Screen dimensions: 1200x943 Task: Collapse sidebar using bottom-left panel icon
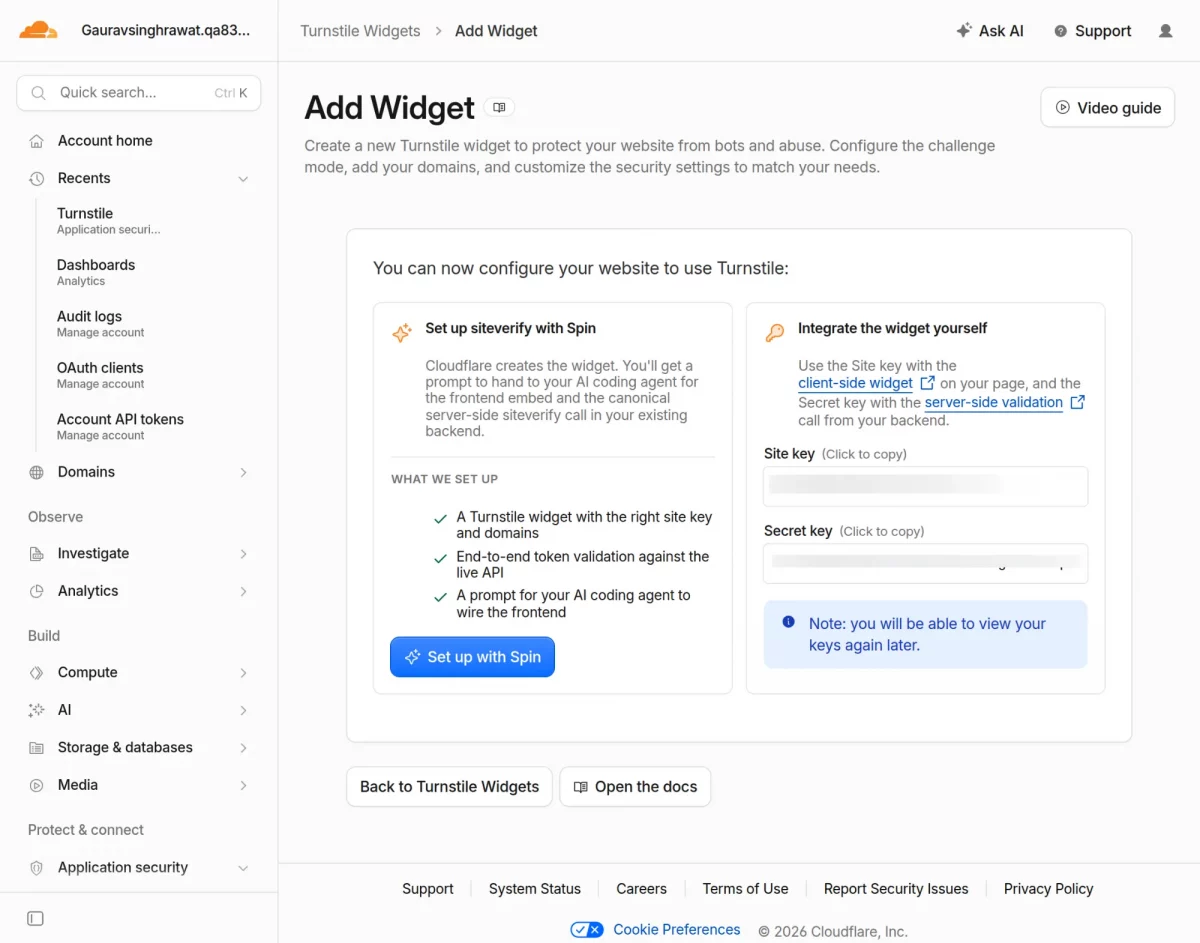(x=35, y=918)
